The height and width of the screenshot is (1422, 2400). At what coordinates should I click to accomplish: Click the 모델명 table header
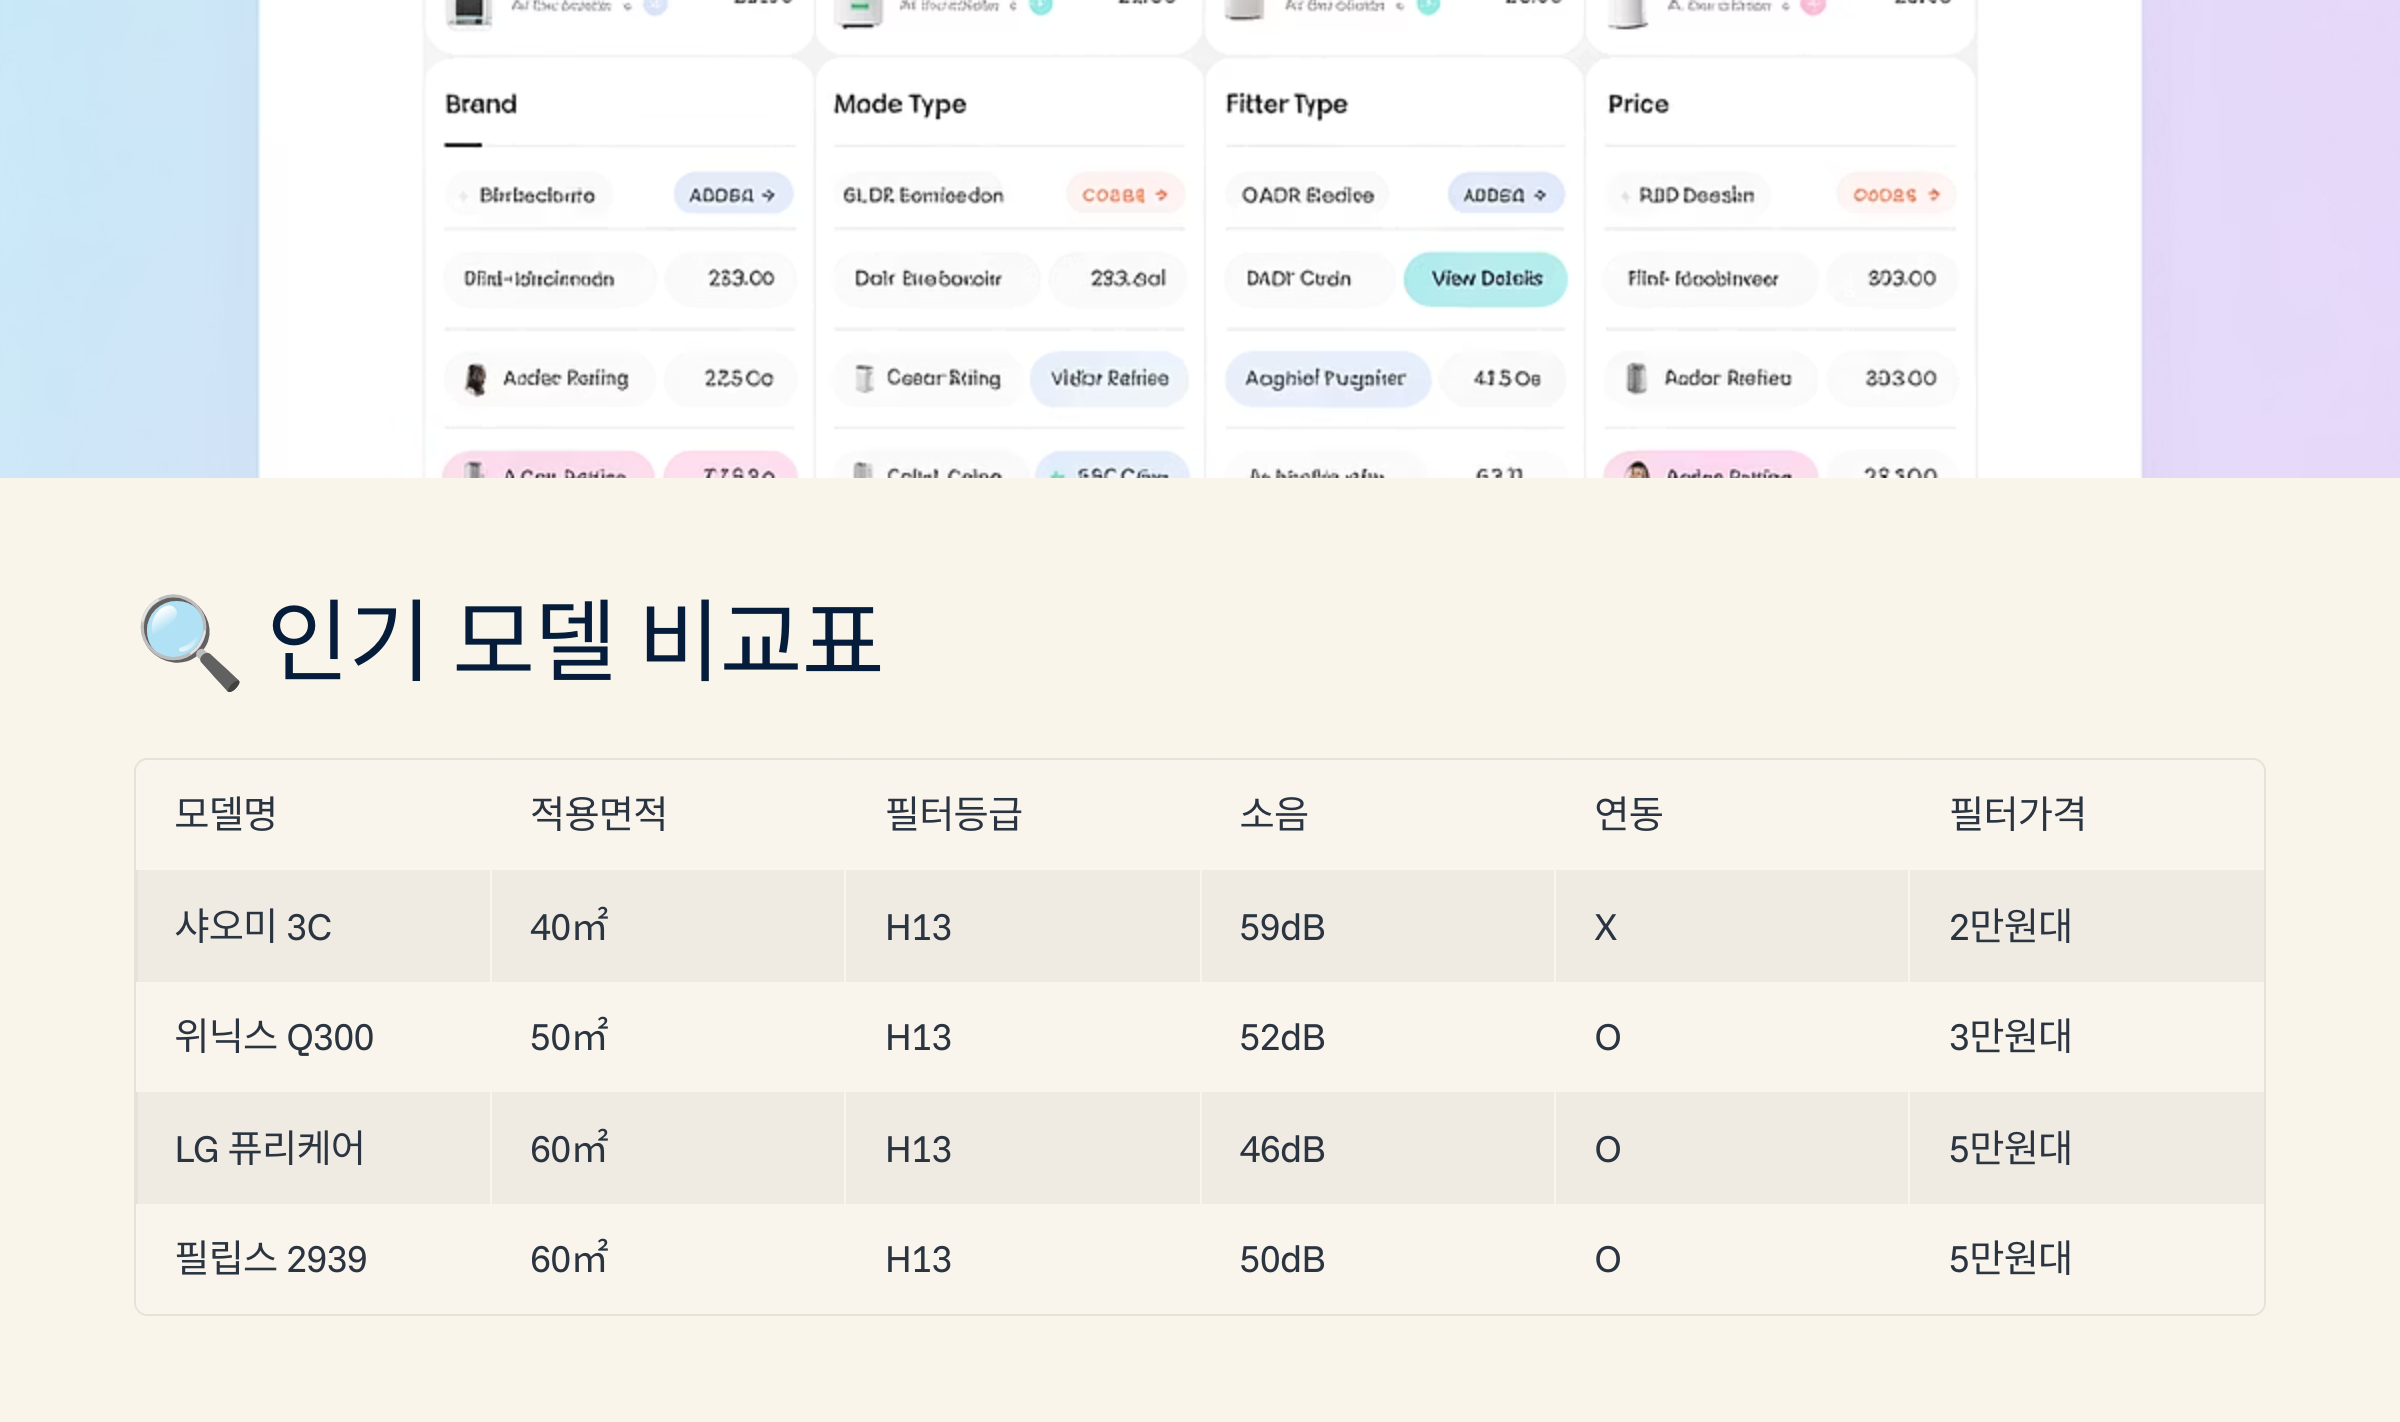pyautogui.click(x=225, y=814)
